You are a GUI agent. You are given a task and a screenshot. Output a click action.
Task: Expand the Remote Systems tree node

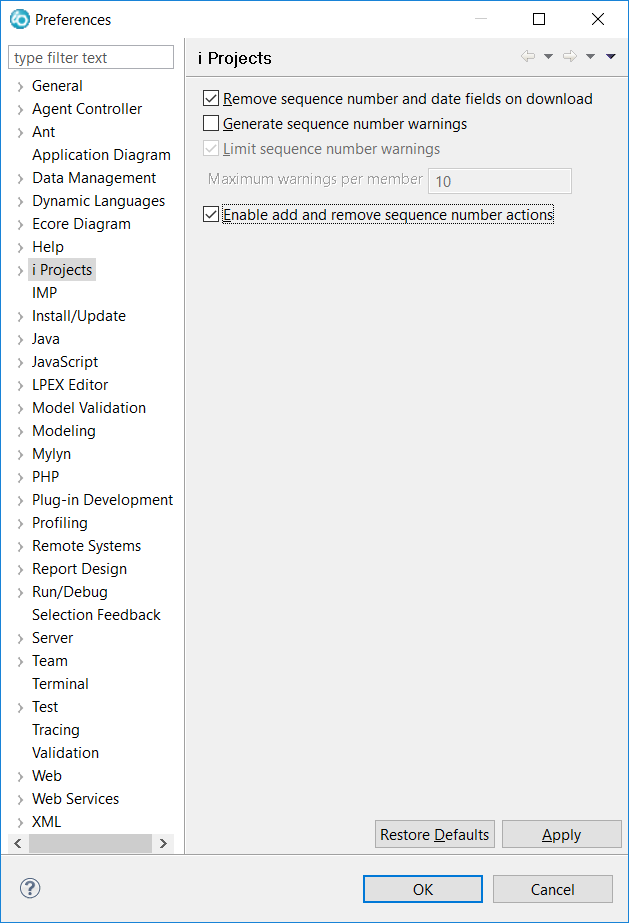tap(21, 545)
